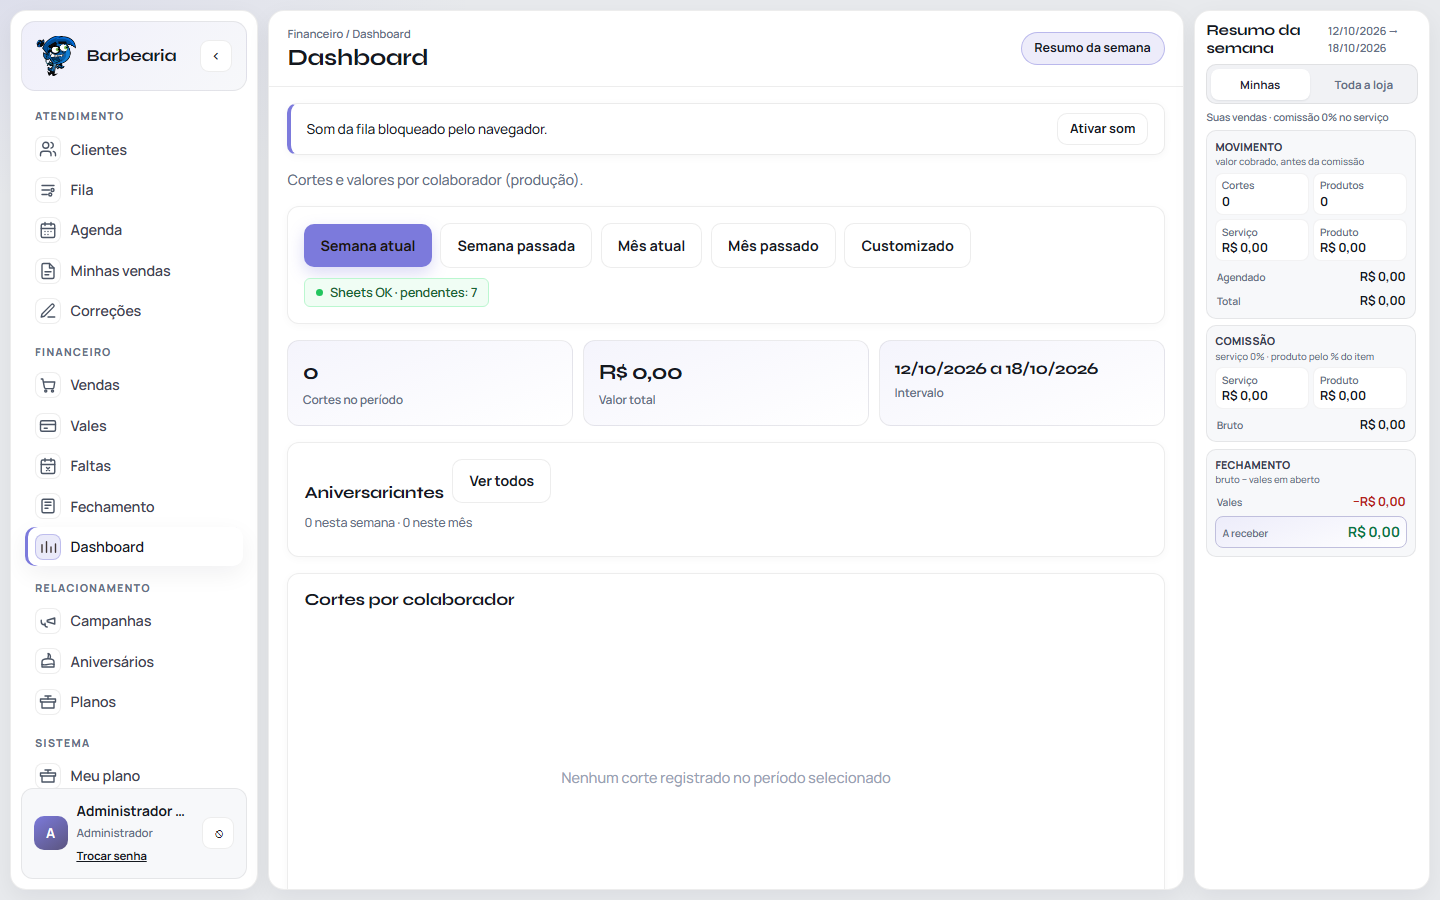Image resolution: width=1440 pixels, height=900 pixels.
Task: Click the 'Nenhum corte registrado' empty message
Action: pyautogui.click(x=726, y=778)
